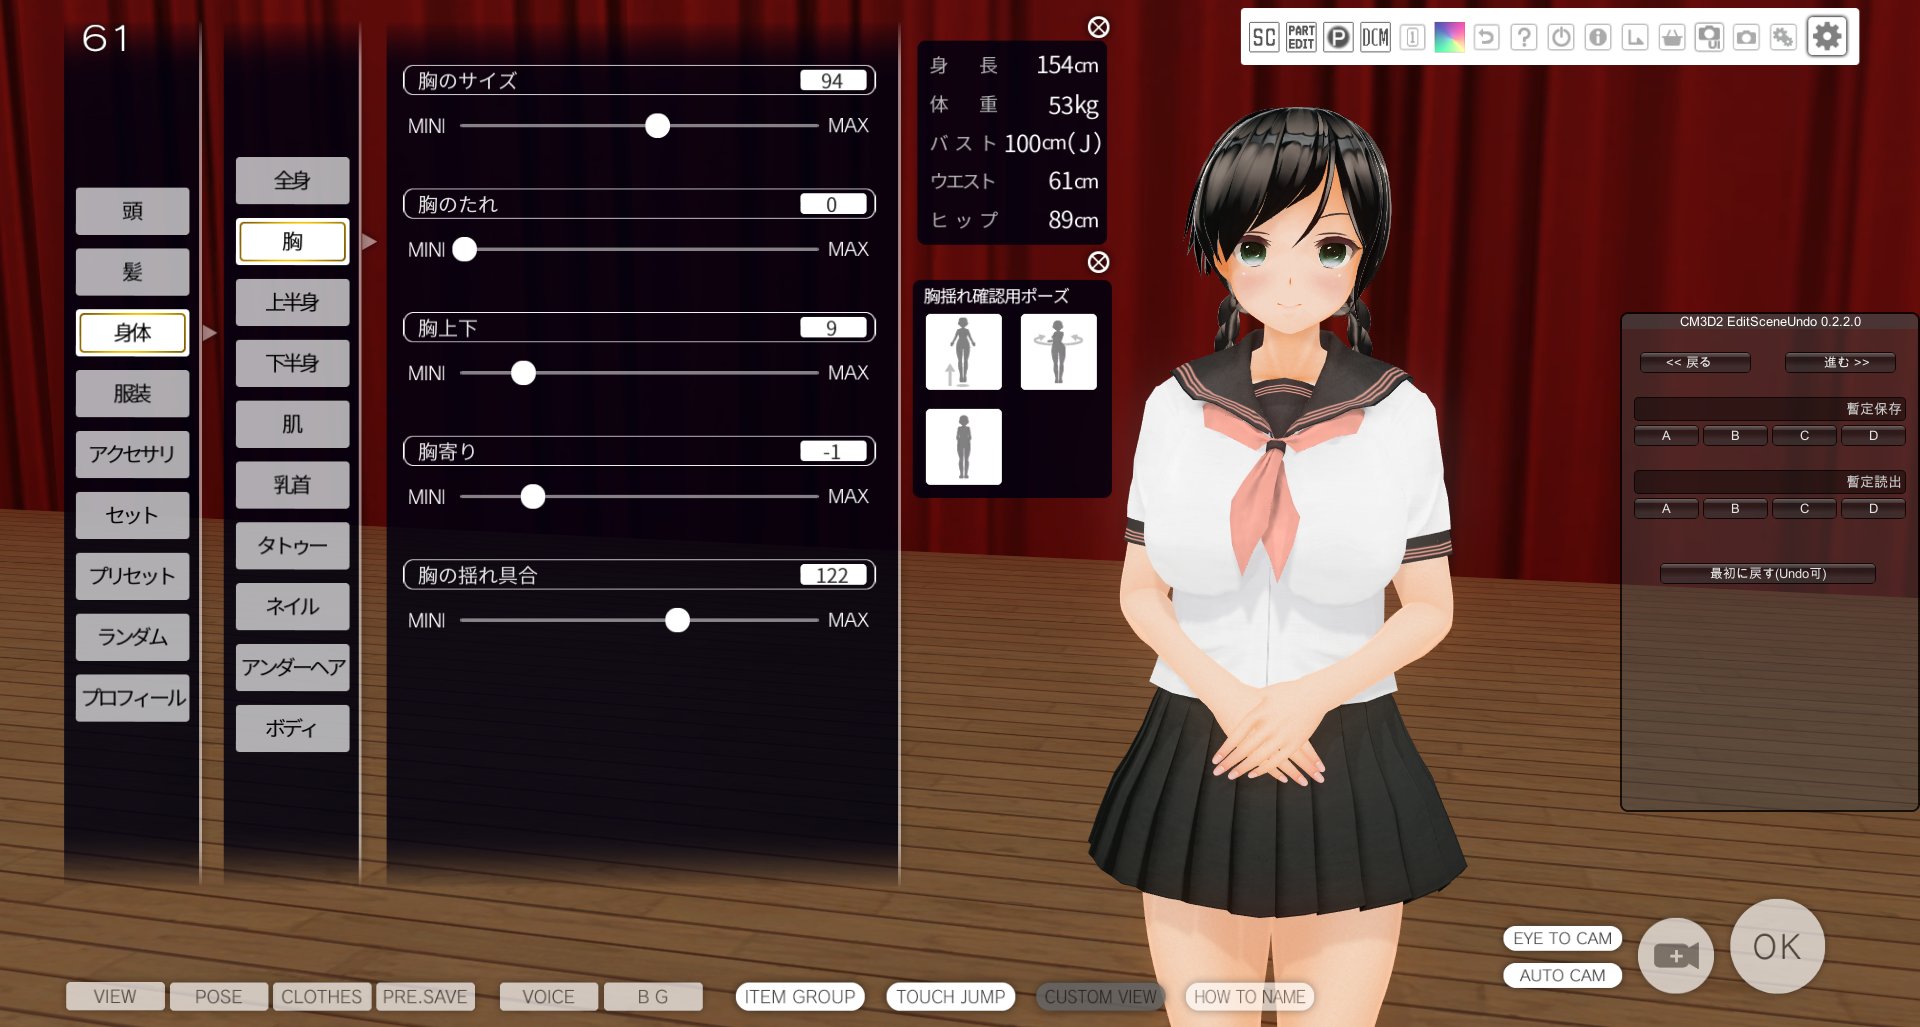The height and width of the screenshot is (1027, 1920).
Task: Open the タトゥー subcategory
Action: 292,546
